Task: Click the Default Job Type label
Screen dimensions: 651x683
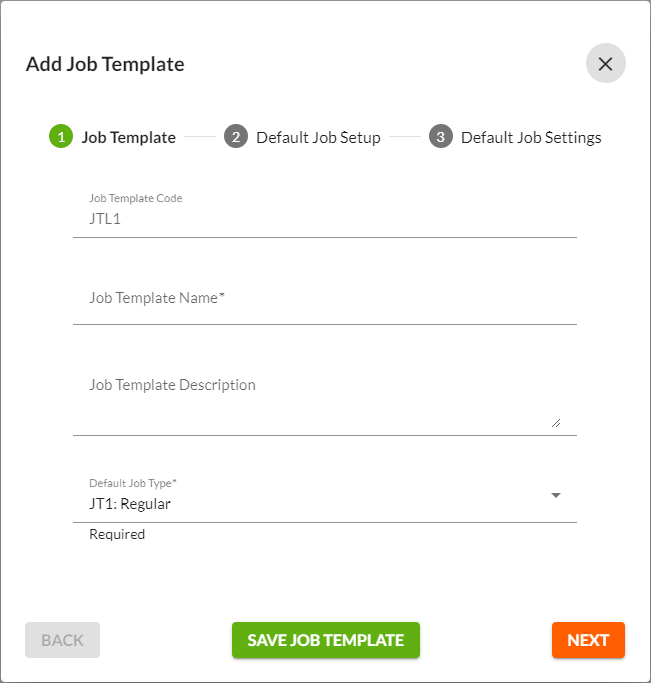Action: 133,483
